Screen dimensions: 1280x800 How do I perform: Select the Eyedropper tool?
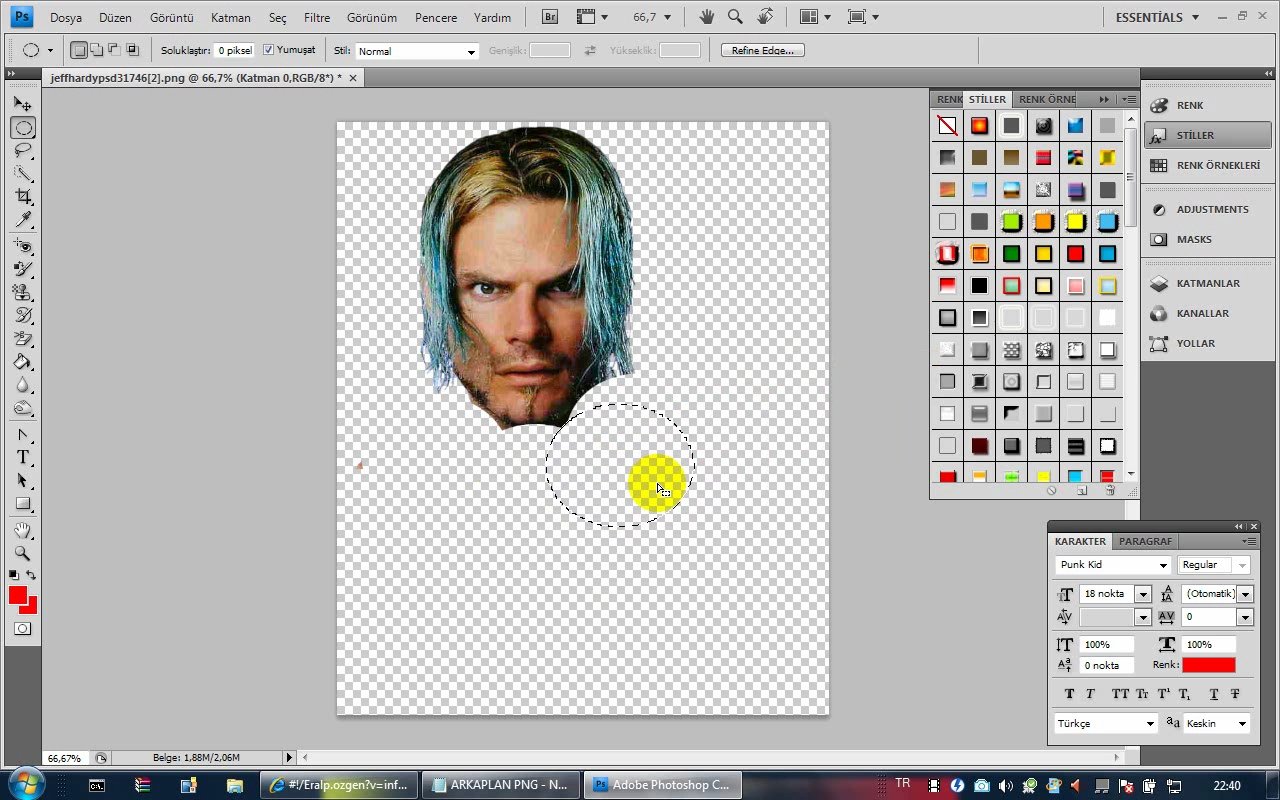click(23, 219)
